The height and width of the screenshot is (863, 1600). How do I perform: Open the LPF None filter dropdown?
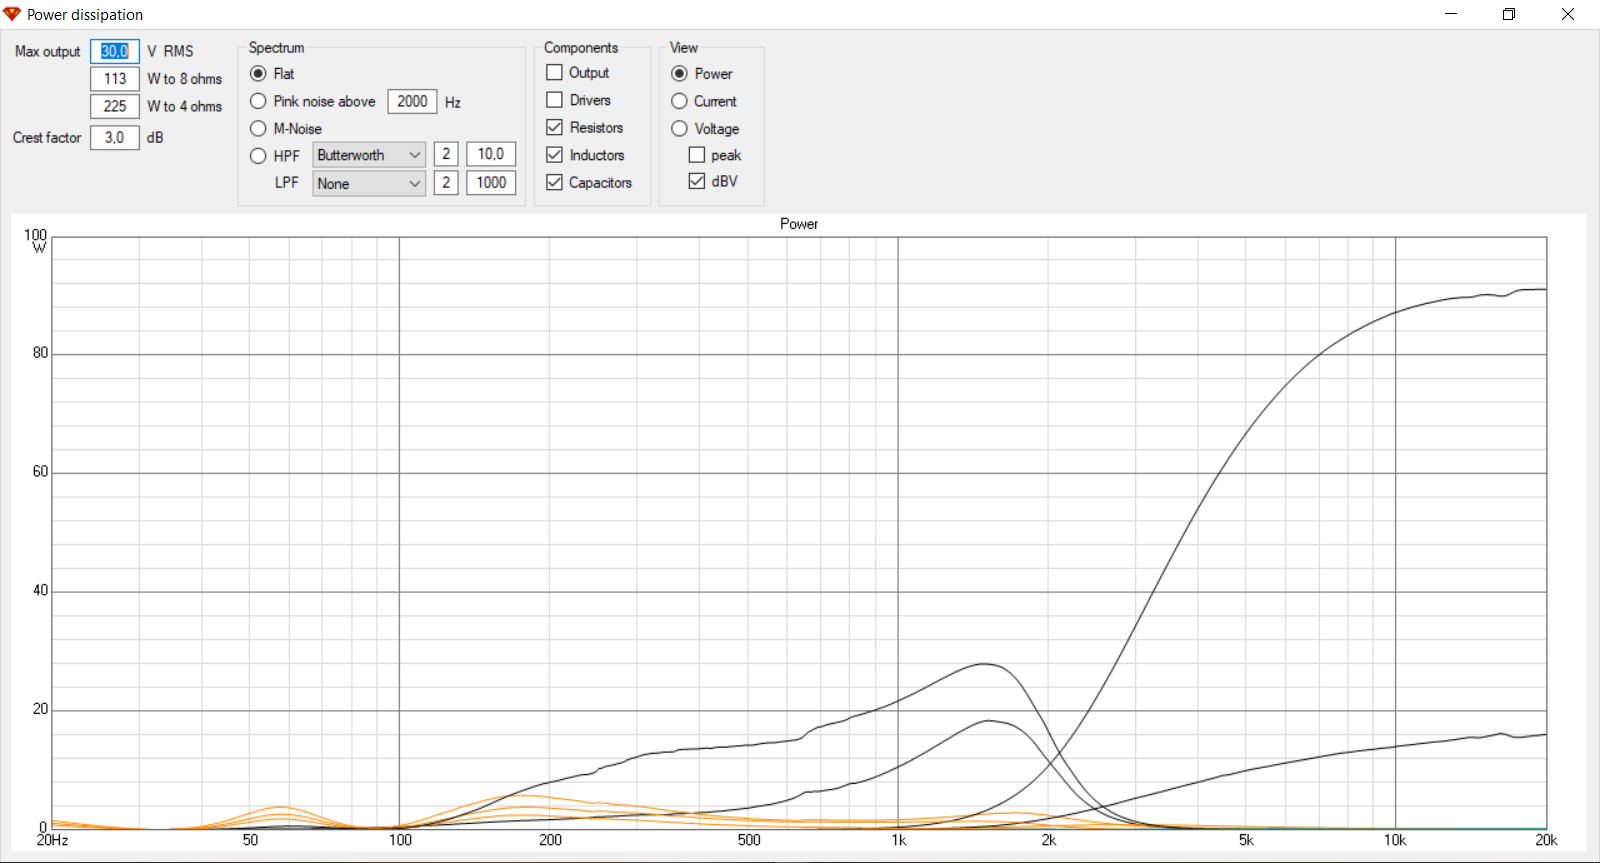(369, 183)
